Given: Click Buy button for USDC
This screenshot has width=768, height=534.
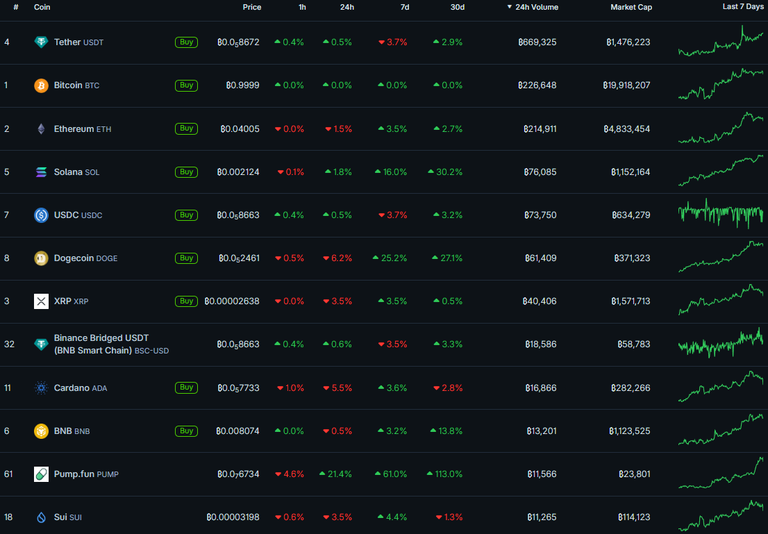Looking at the screenshot, I should [186, 215].
